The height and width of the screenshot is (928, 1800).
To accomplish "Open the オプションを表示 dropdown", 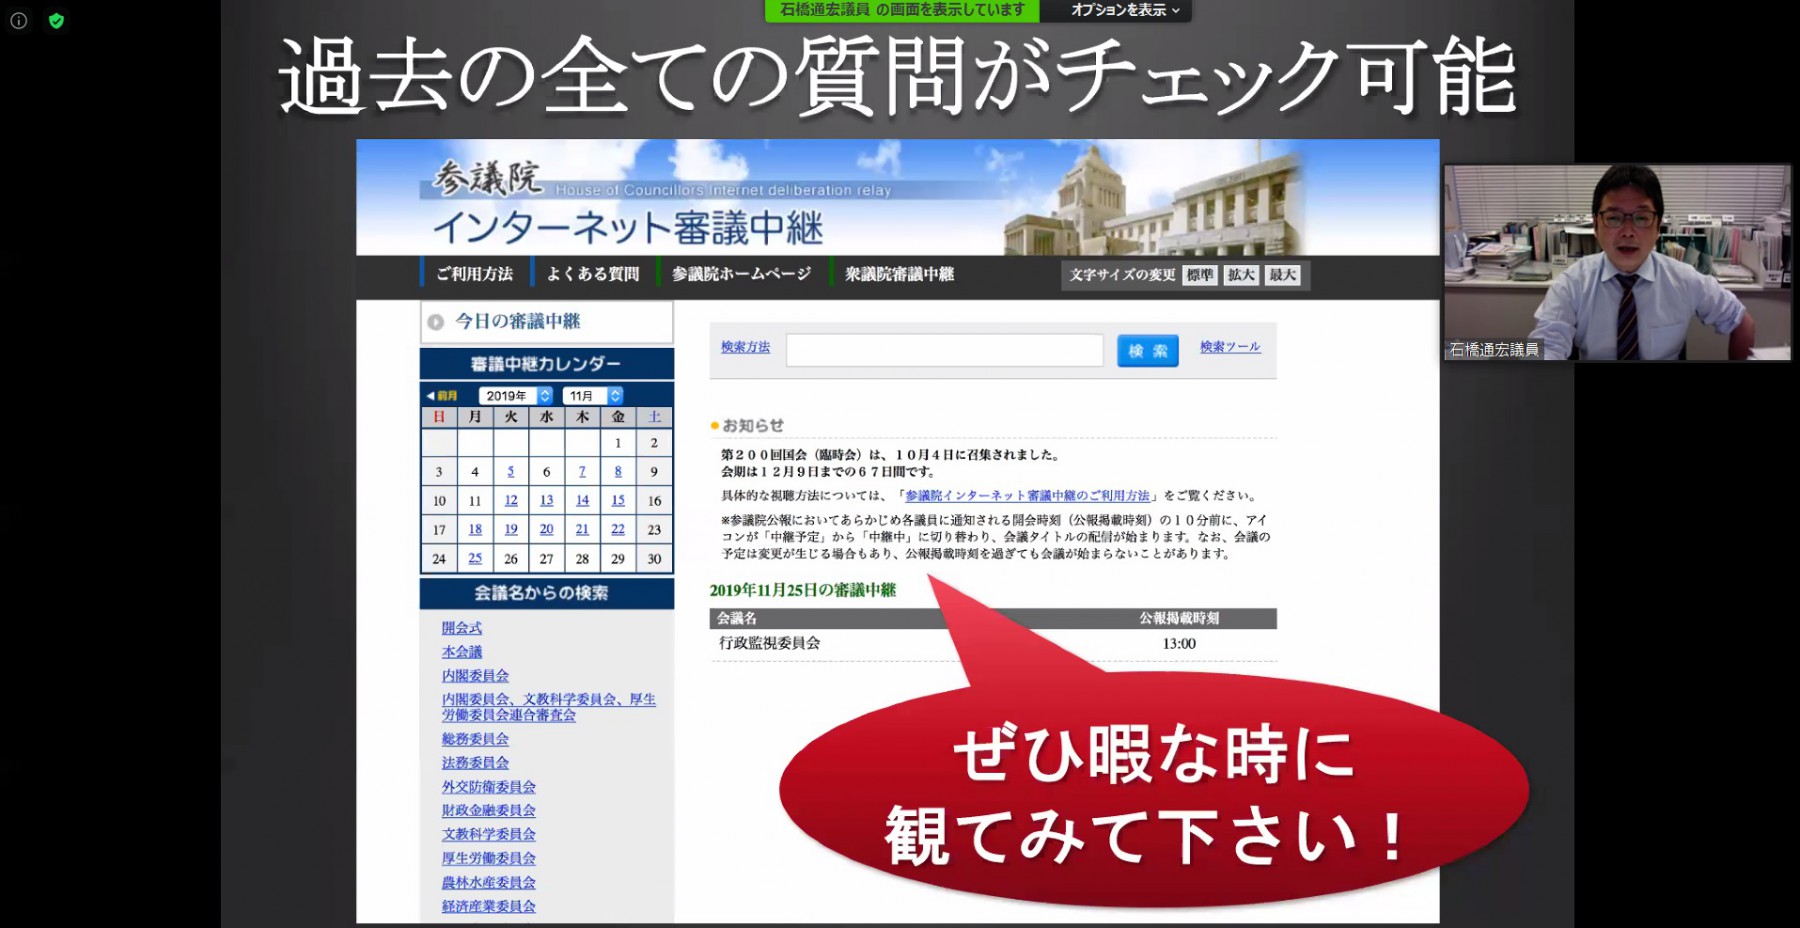I will click(1125, 10).
